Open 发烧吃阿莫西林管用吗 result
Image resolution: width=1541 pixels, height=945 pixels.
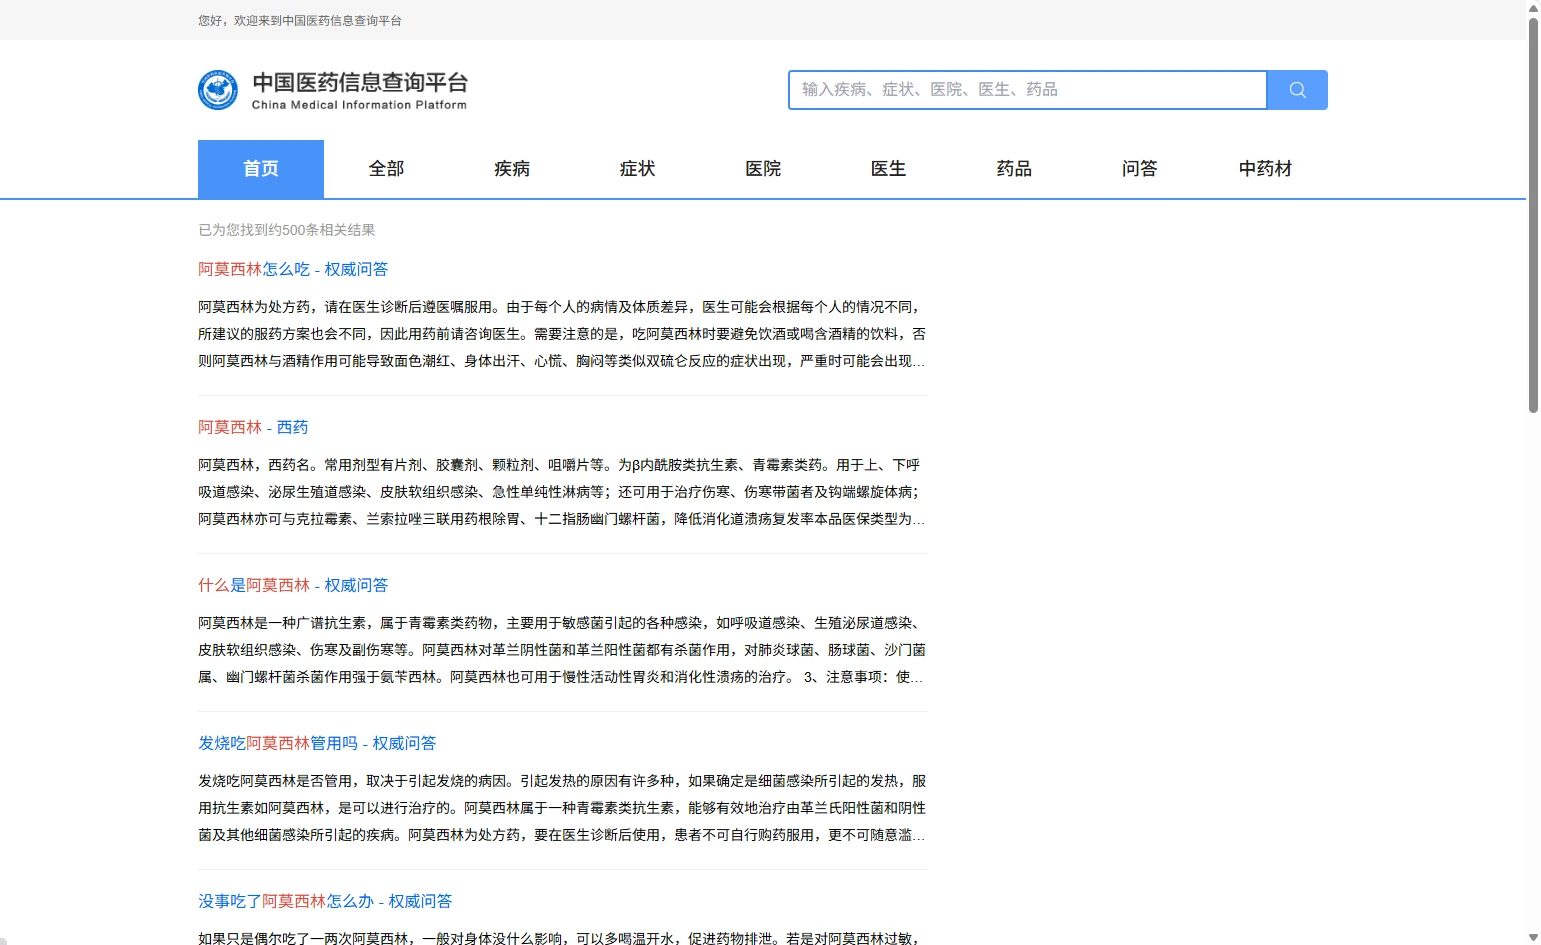[317, 743]
